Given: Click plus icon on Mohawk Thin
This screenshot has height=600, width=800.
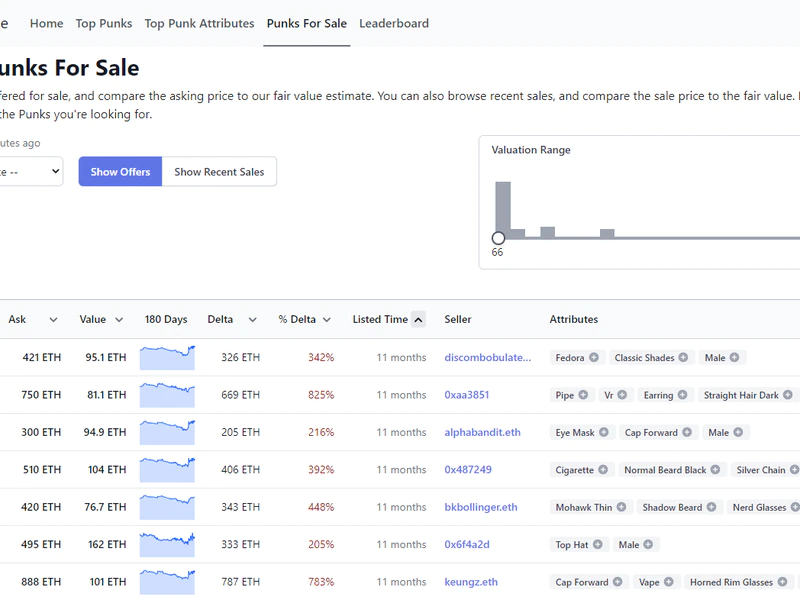Looking at the screenshot, I should tap(621, 507).
